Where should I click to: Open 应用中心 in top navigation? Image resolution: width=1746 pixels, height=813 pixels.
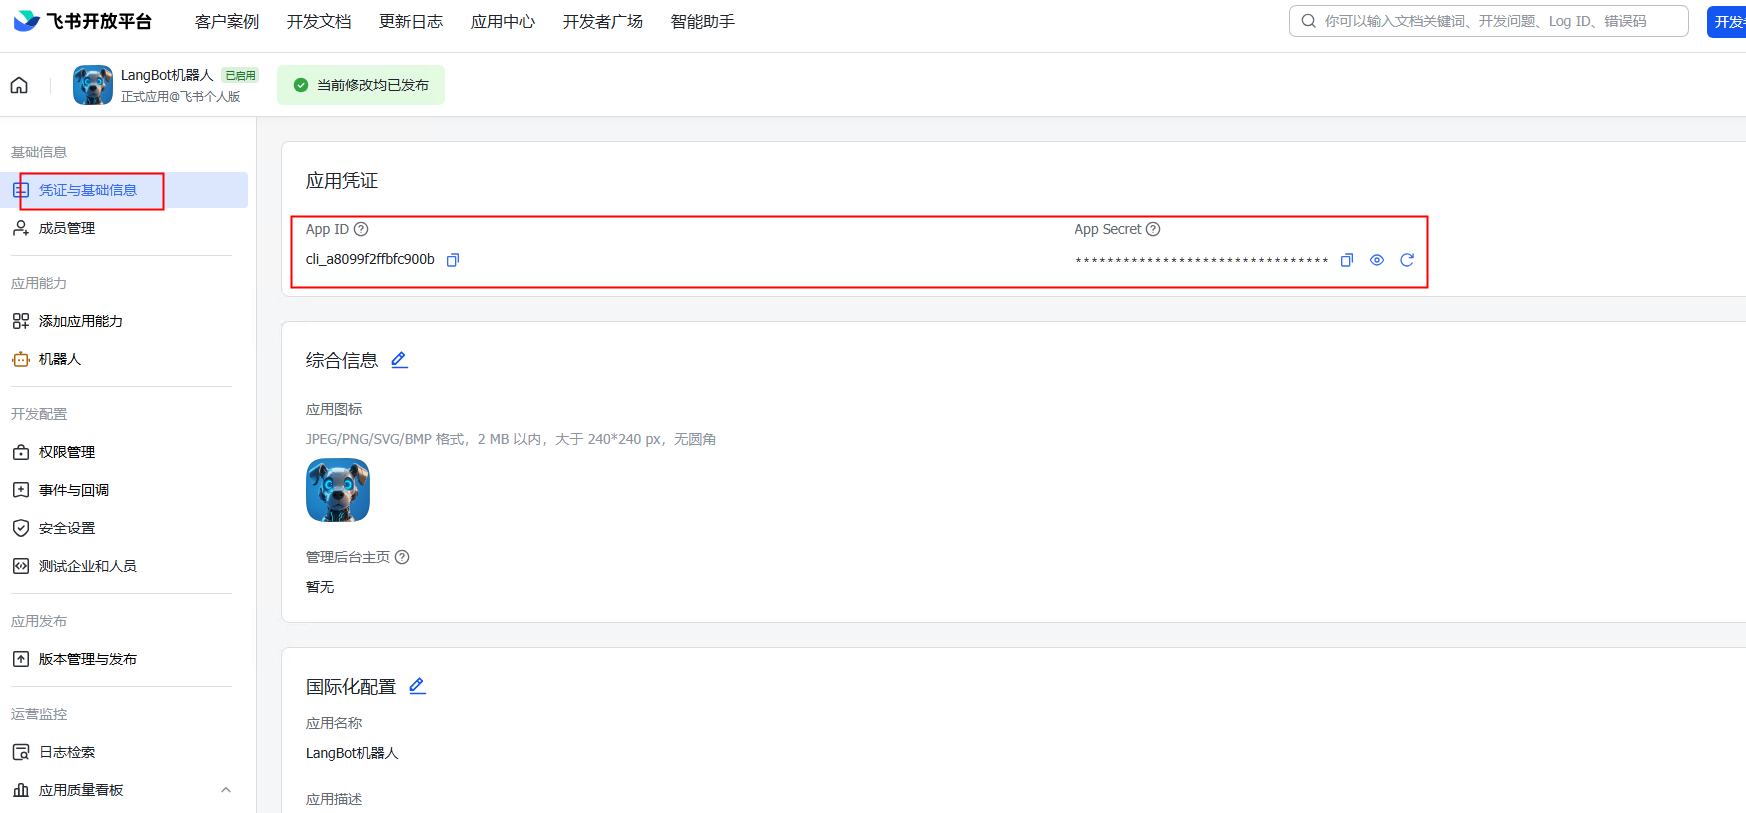(503, 21)
